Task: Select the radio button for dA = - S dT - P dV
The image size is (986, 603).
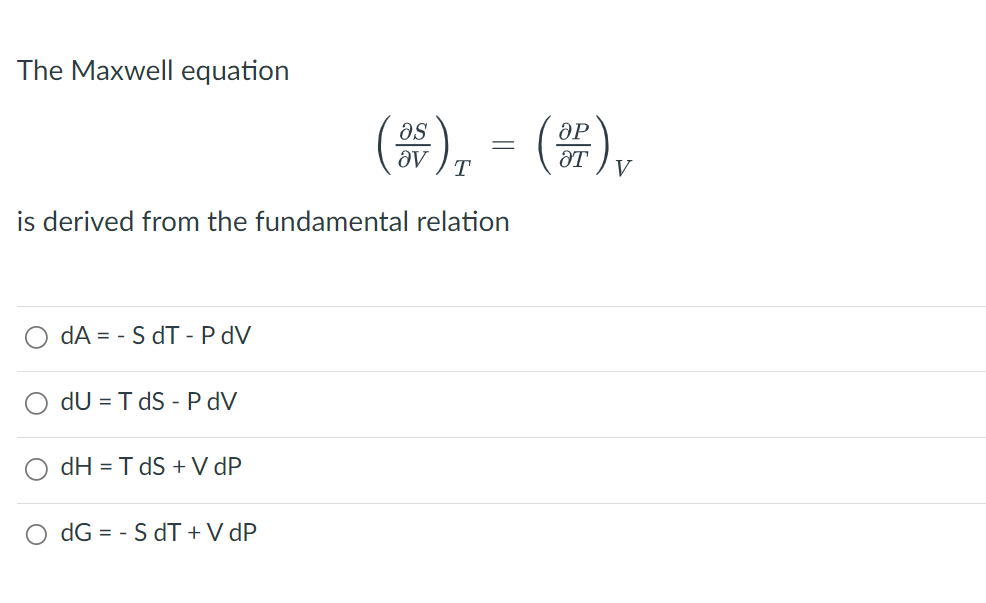Action: coord(36,337)
